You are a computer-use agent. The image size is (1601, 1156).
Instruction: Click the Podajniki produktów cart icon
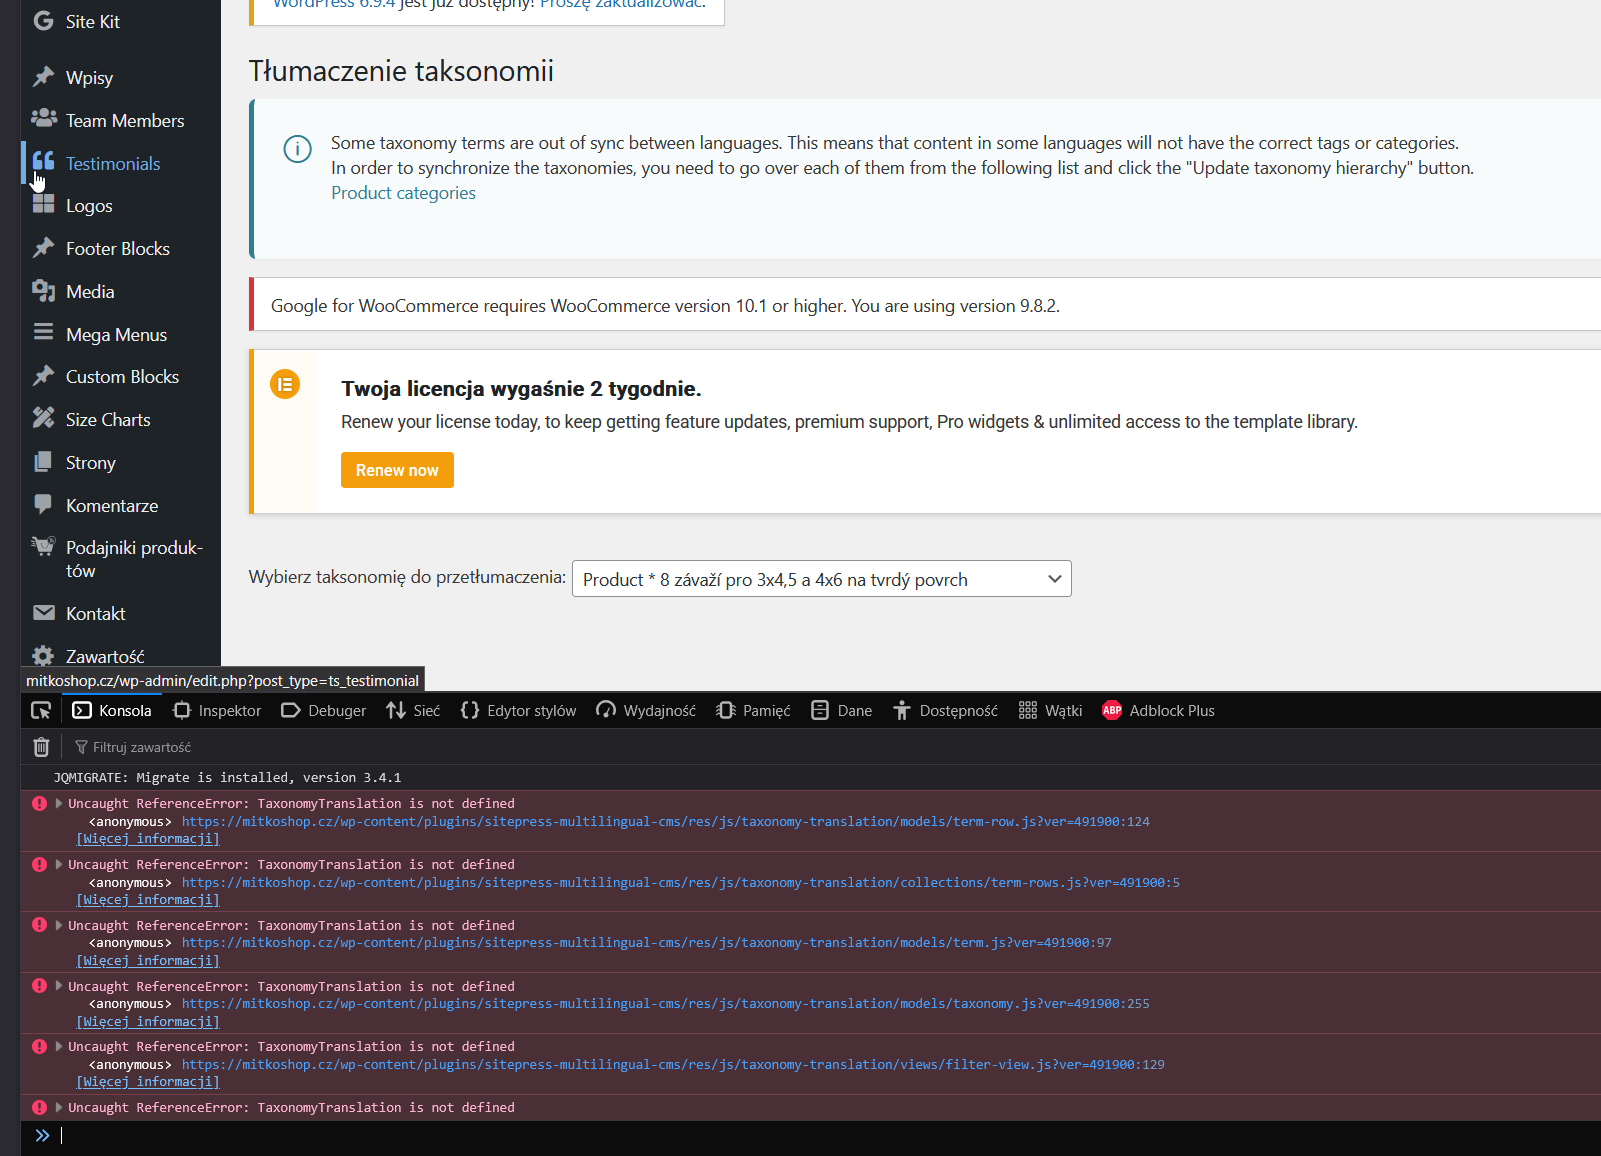tap(43, 547)
